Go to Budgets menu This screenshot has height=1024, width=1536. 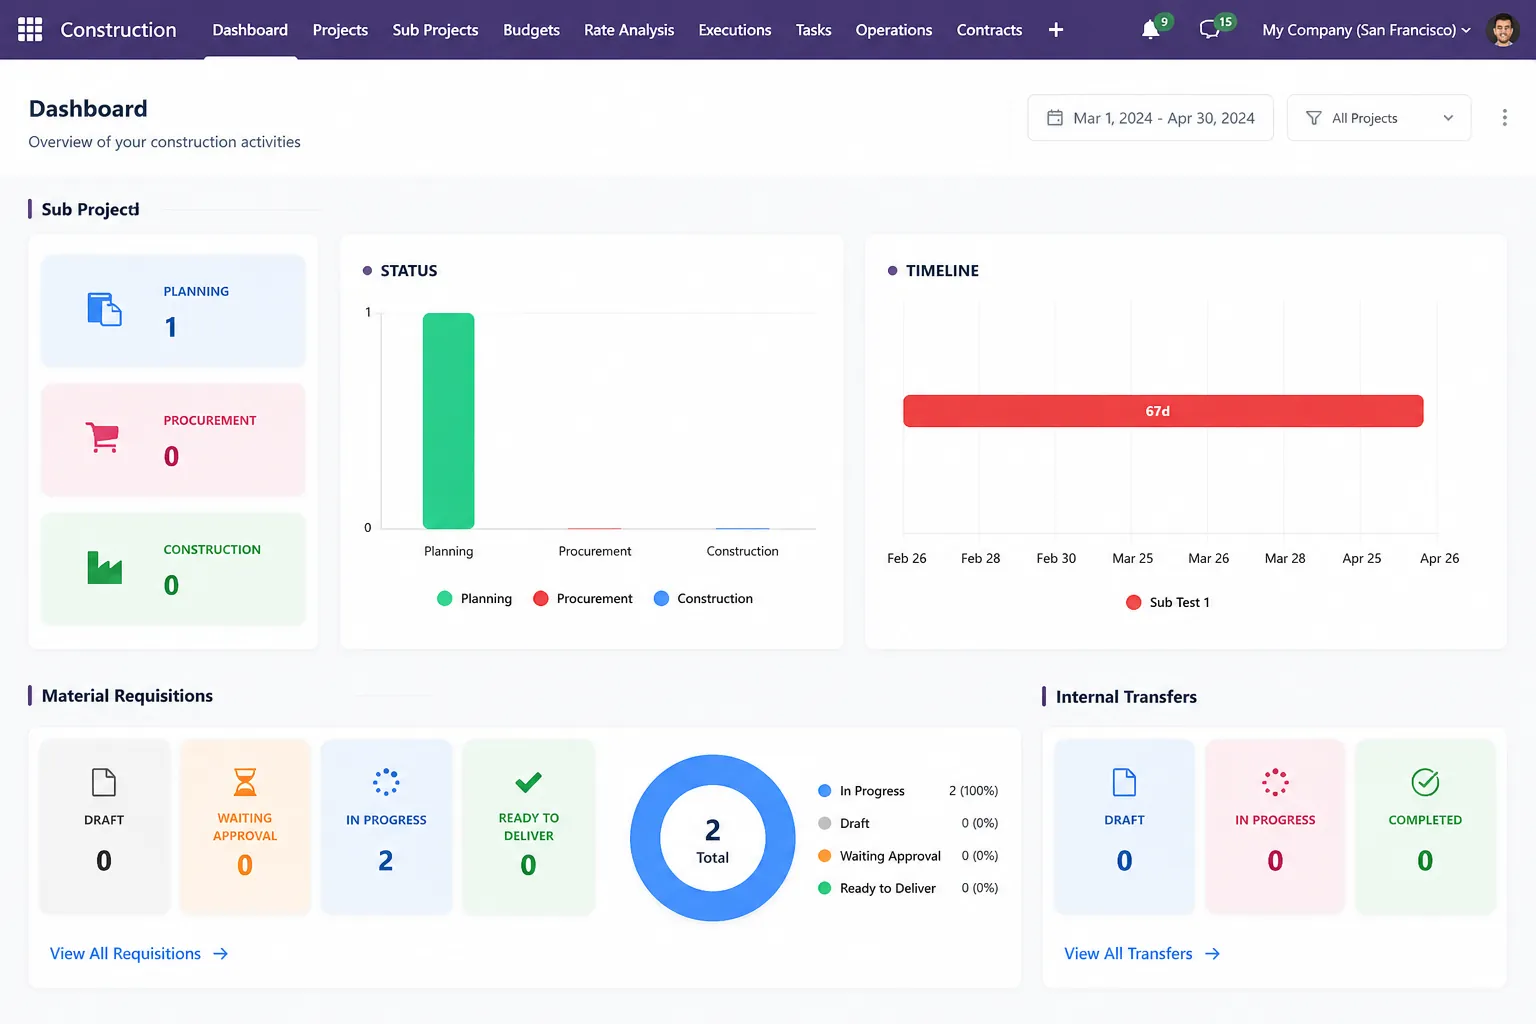pyautogui.click(x=531, y=30)
